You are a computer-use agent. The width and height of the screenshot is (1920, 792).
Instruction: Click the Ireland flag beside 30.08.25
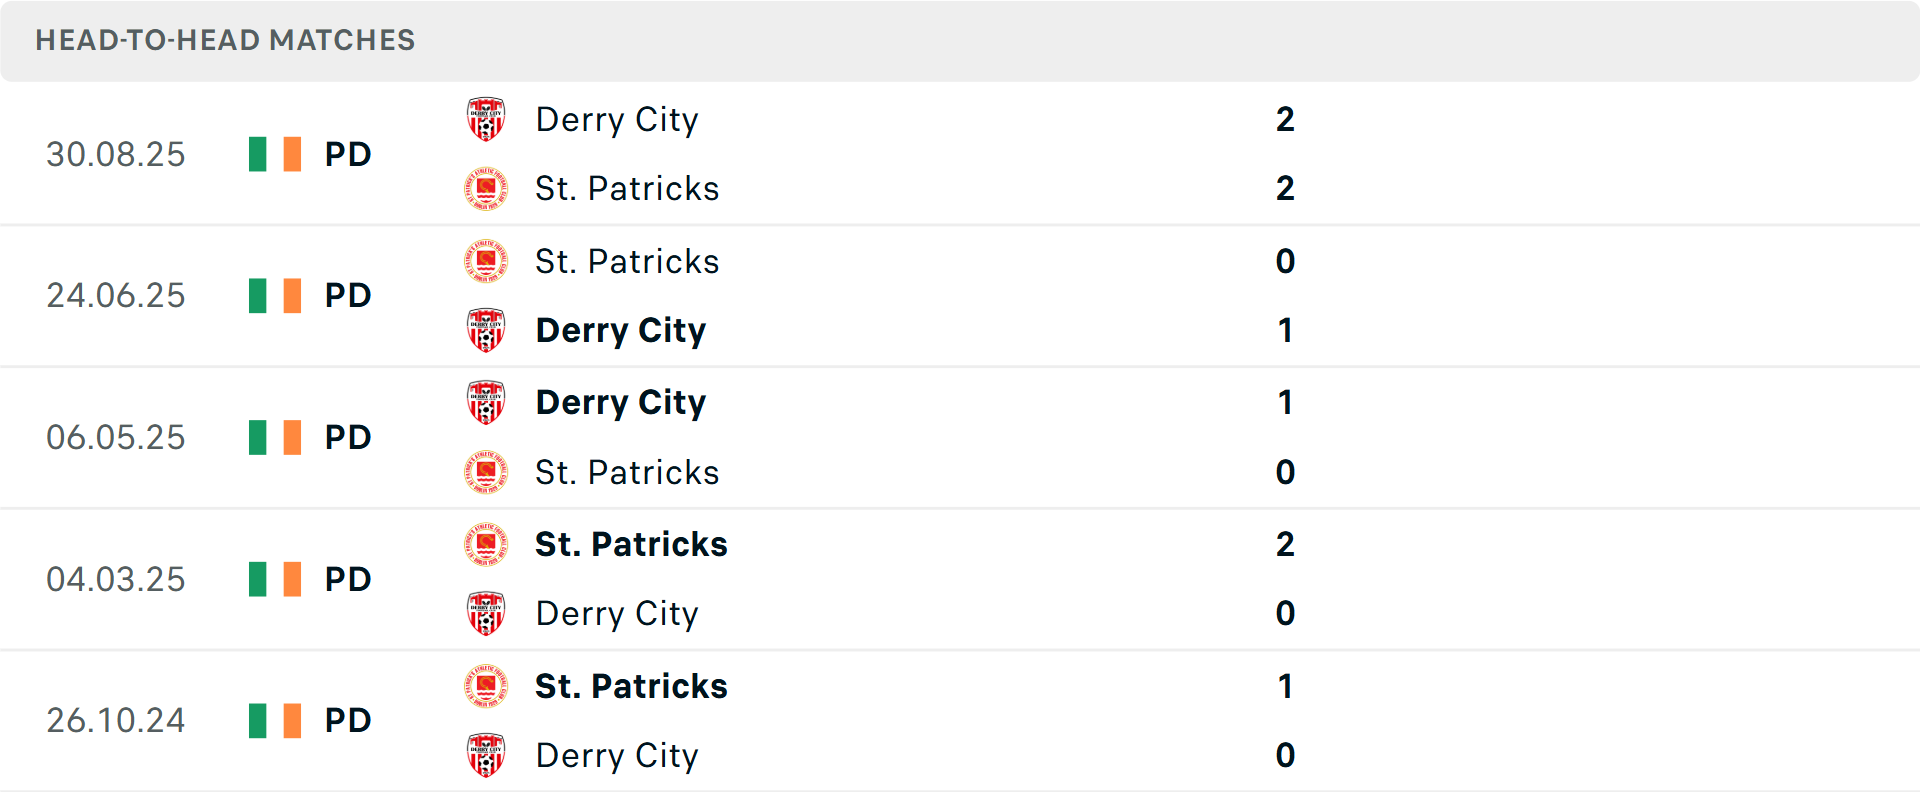[272, 154]
